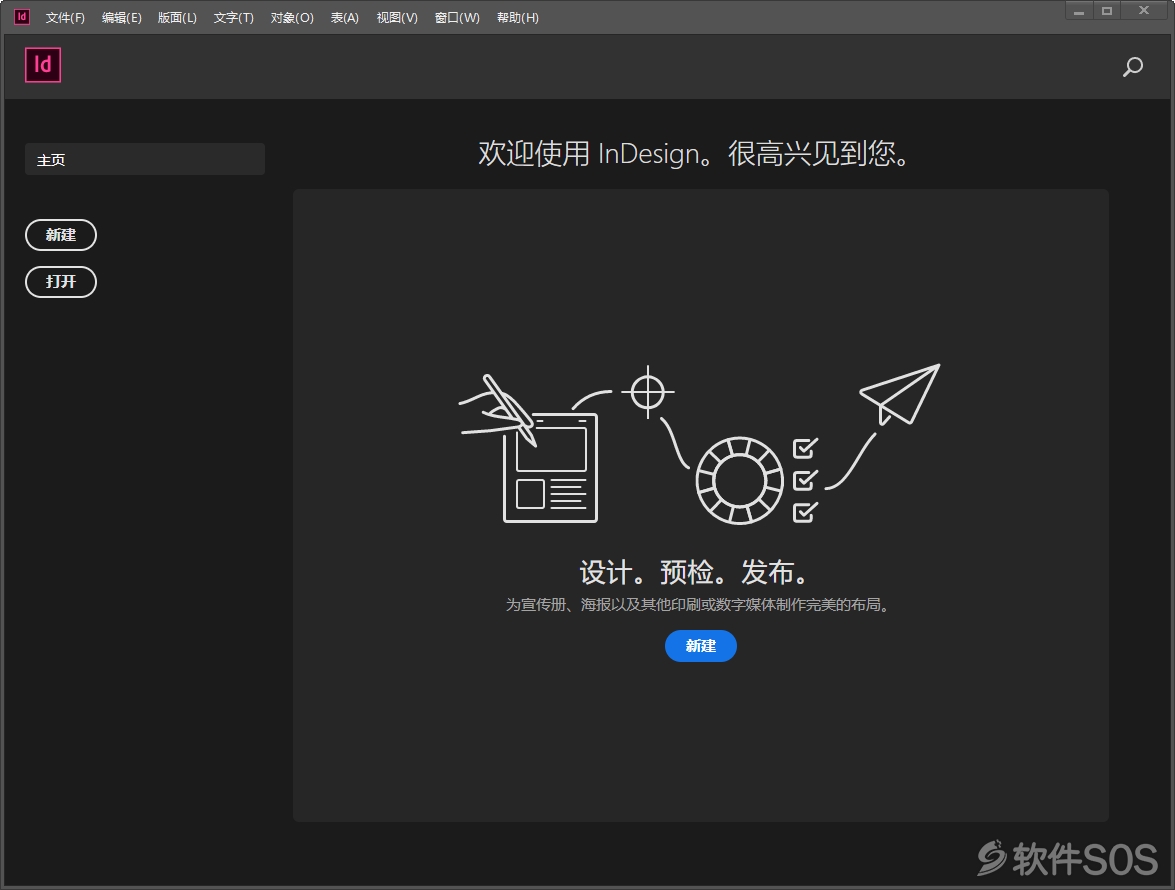Open the 文字(T) menu
This screenshot has width=1175, height=890.
pos(233,17)
